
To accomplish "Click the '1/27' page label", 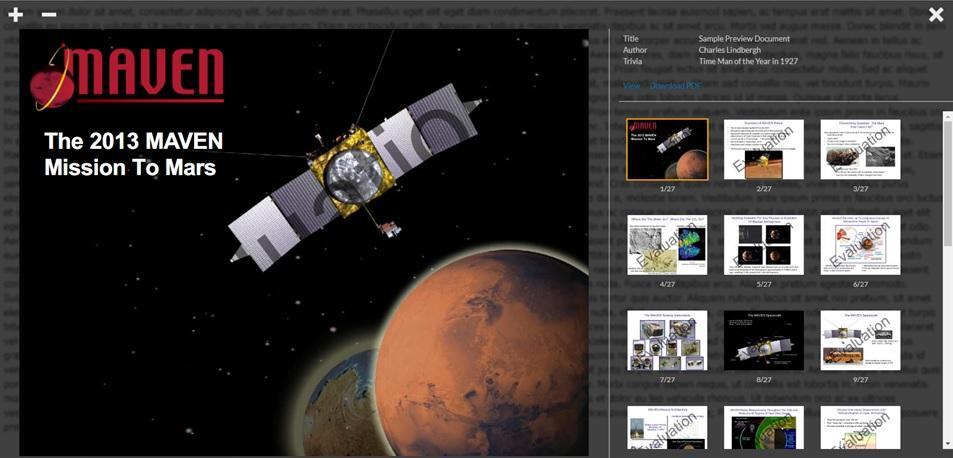I will tap(667, 189).
